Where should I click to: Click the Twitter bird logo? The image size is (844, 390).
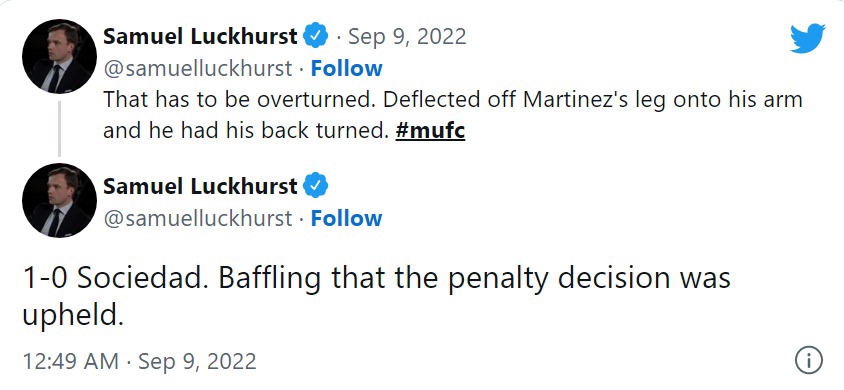[807, 38]
